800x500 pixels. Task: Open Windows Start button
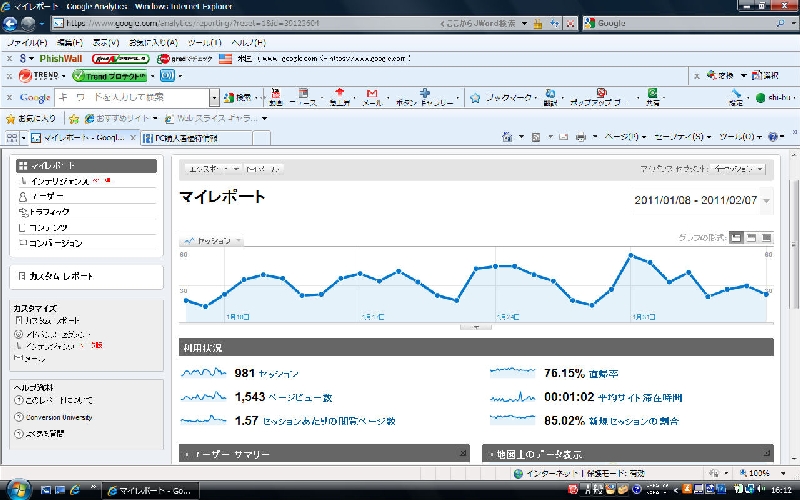(16, 490)
